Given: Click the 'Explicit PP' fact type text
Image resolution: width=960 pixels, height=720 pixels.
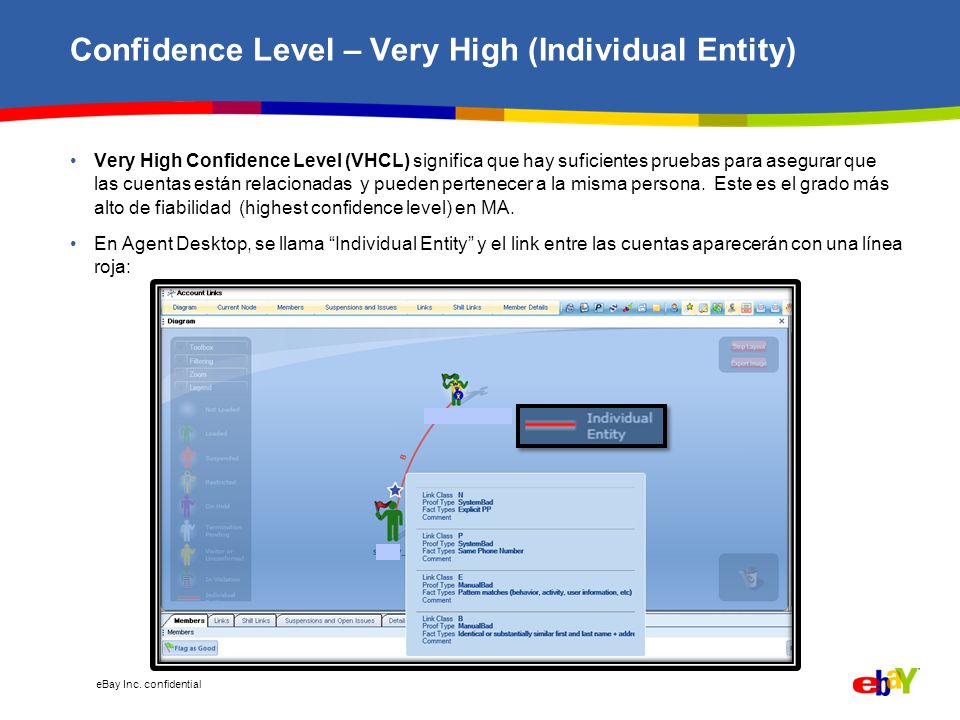Looking at the screenshot, I should 474,509.
